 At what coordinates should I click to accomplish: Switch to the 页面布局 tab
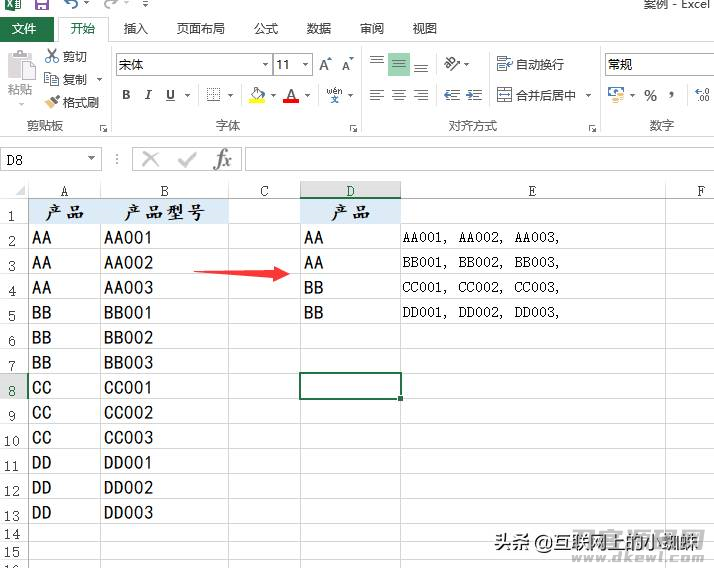(x=200, y=29)
